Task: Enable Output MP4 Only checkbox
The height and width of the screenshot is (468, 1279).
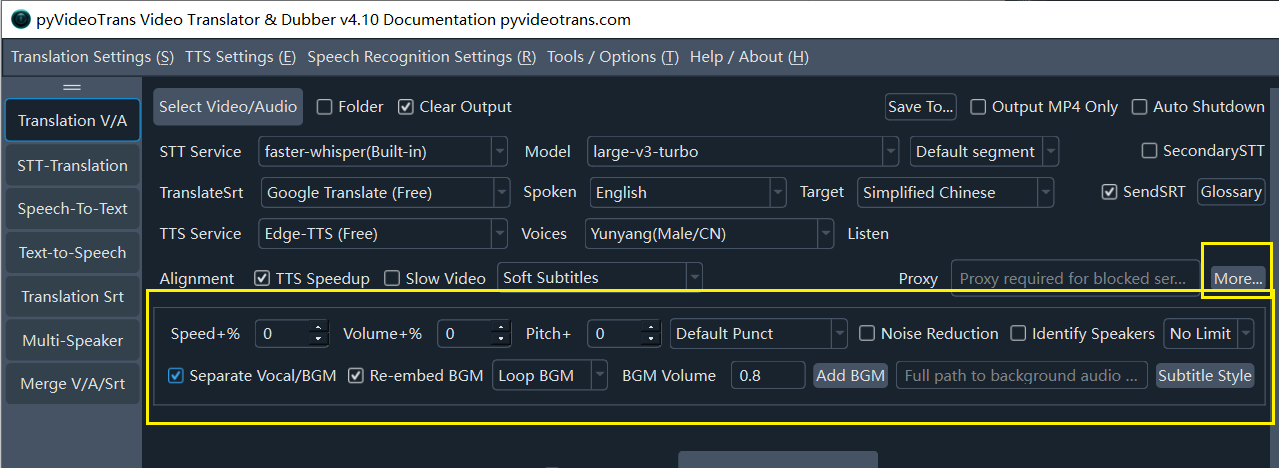Action: 1044,107
